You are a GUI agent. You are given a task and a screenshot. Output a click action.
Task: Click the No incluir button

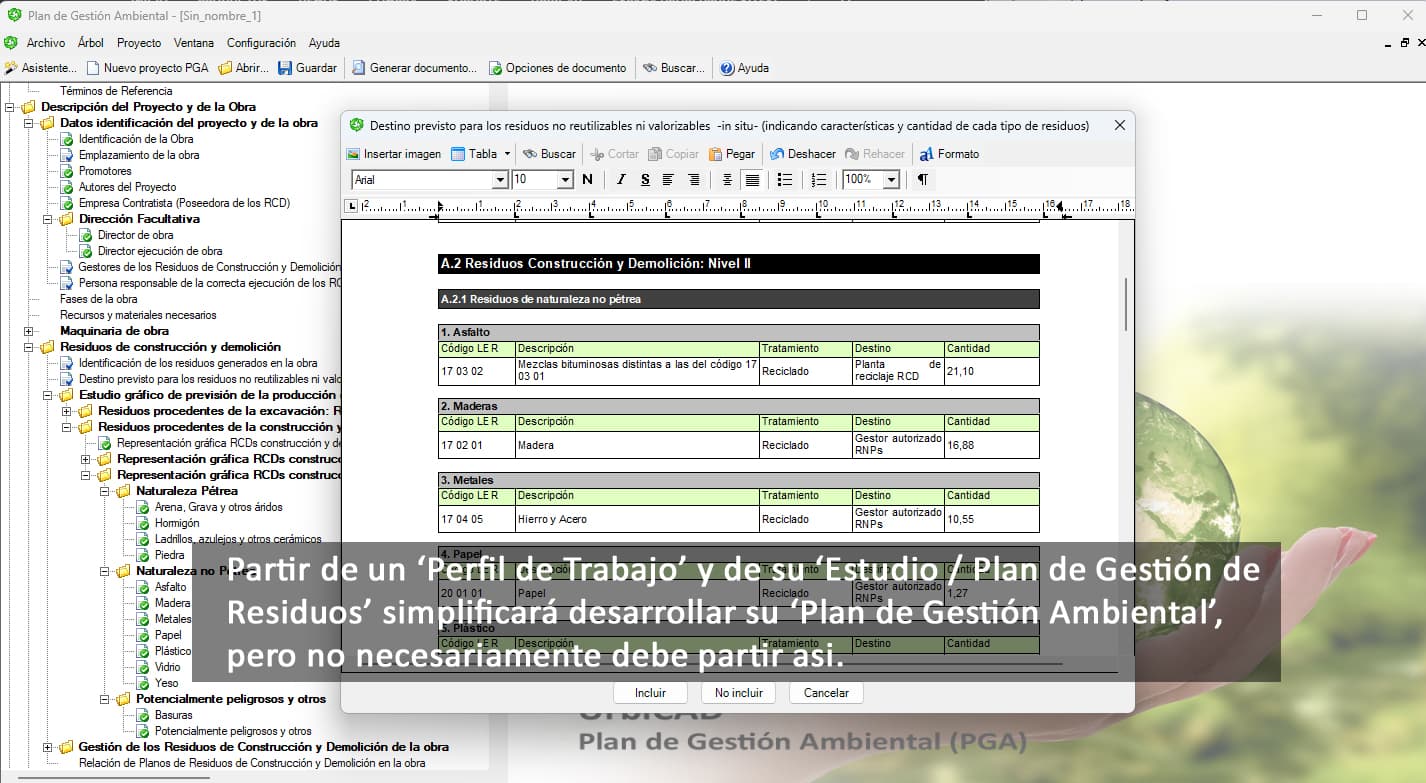(739, 693)
